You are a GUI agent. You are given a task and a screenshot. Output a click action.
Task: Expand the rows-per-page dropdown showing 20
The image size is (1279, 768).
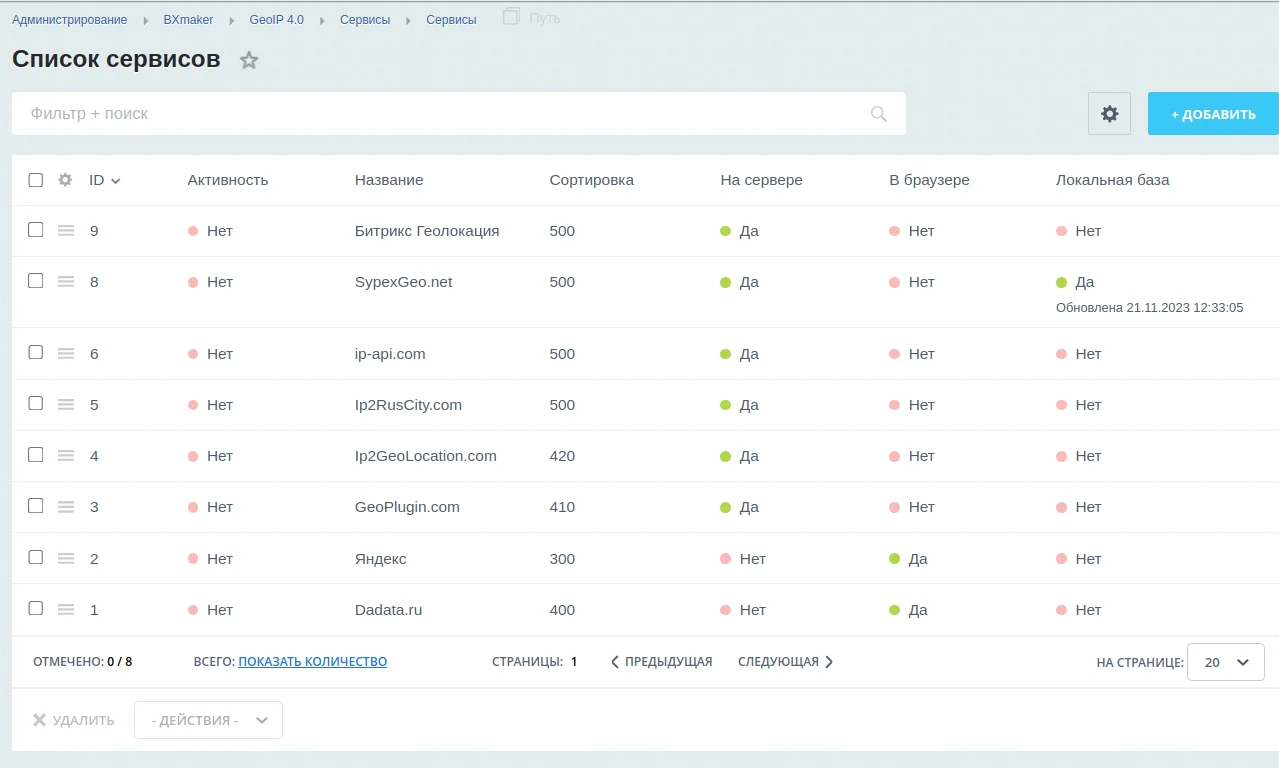[x=1226, y=662]
